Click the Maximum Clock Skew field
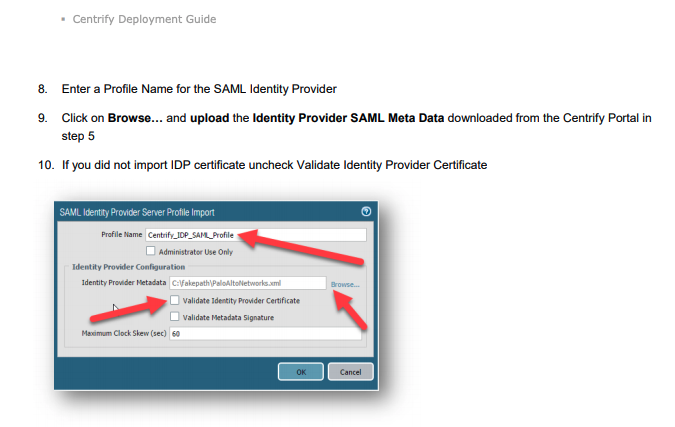Image resolution: width=675 pixels, height=427 pixels. click(265, 334)
